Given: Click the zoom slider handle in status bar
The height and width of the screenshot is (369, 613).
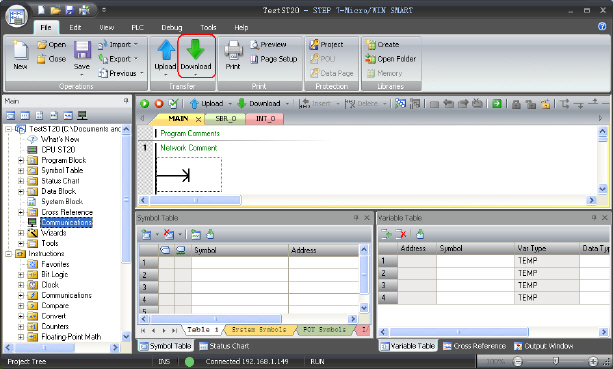Looking at the screenshot, I should tap(556, 362).
